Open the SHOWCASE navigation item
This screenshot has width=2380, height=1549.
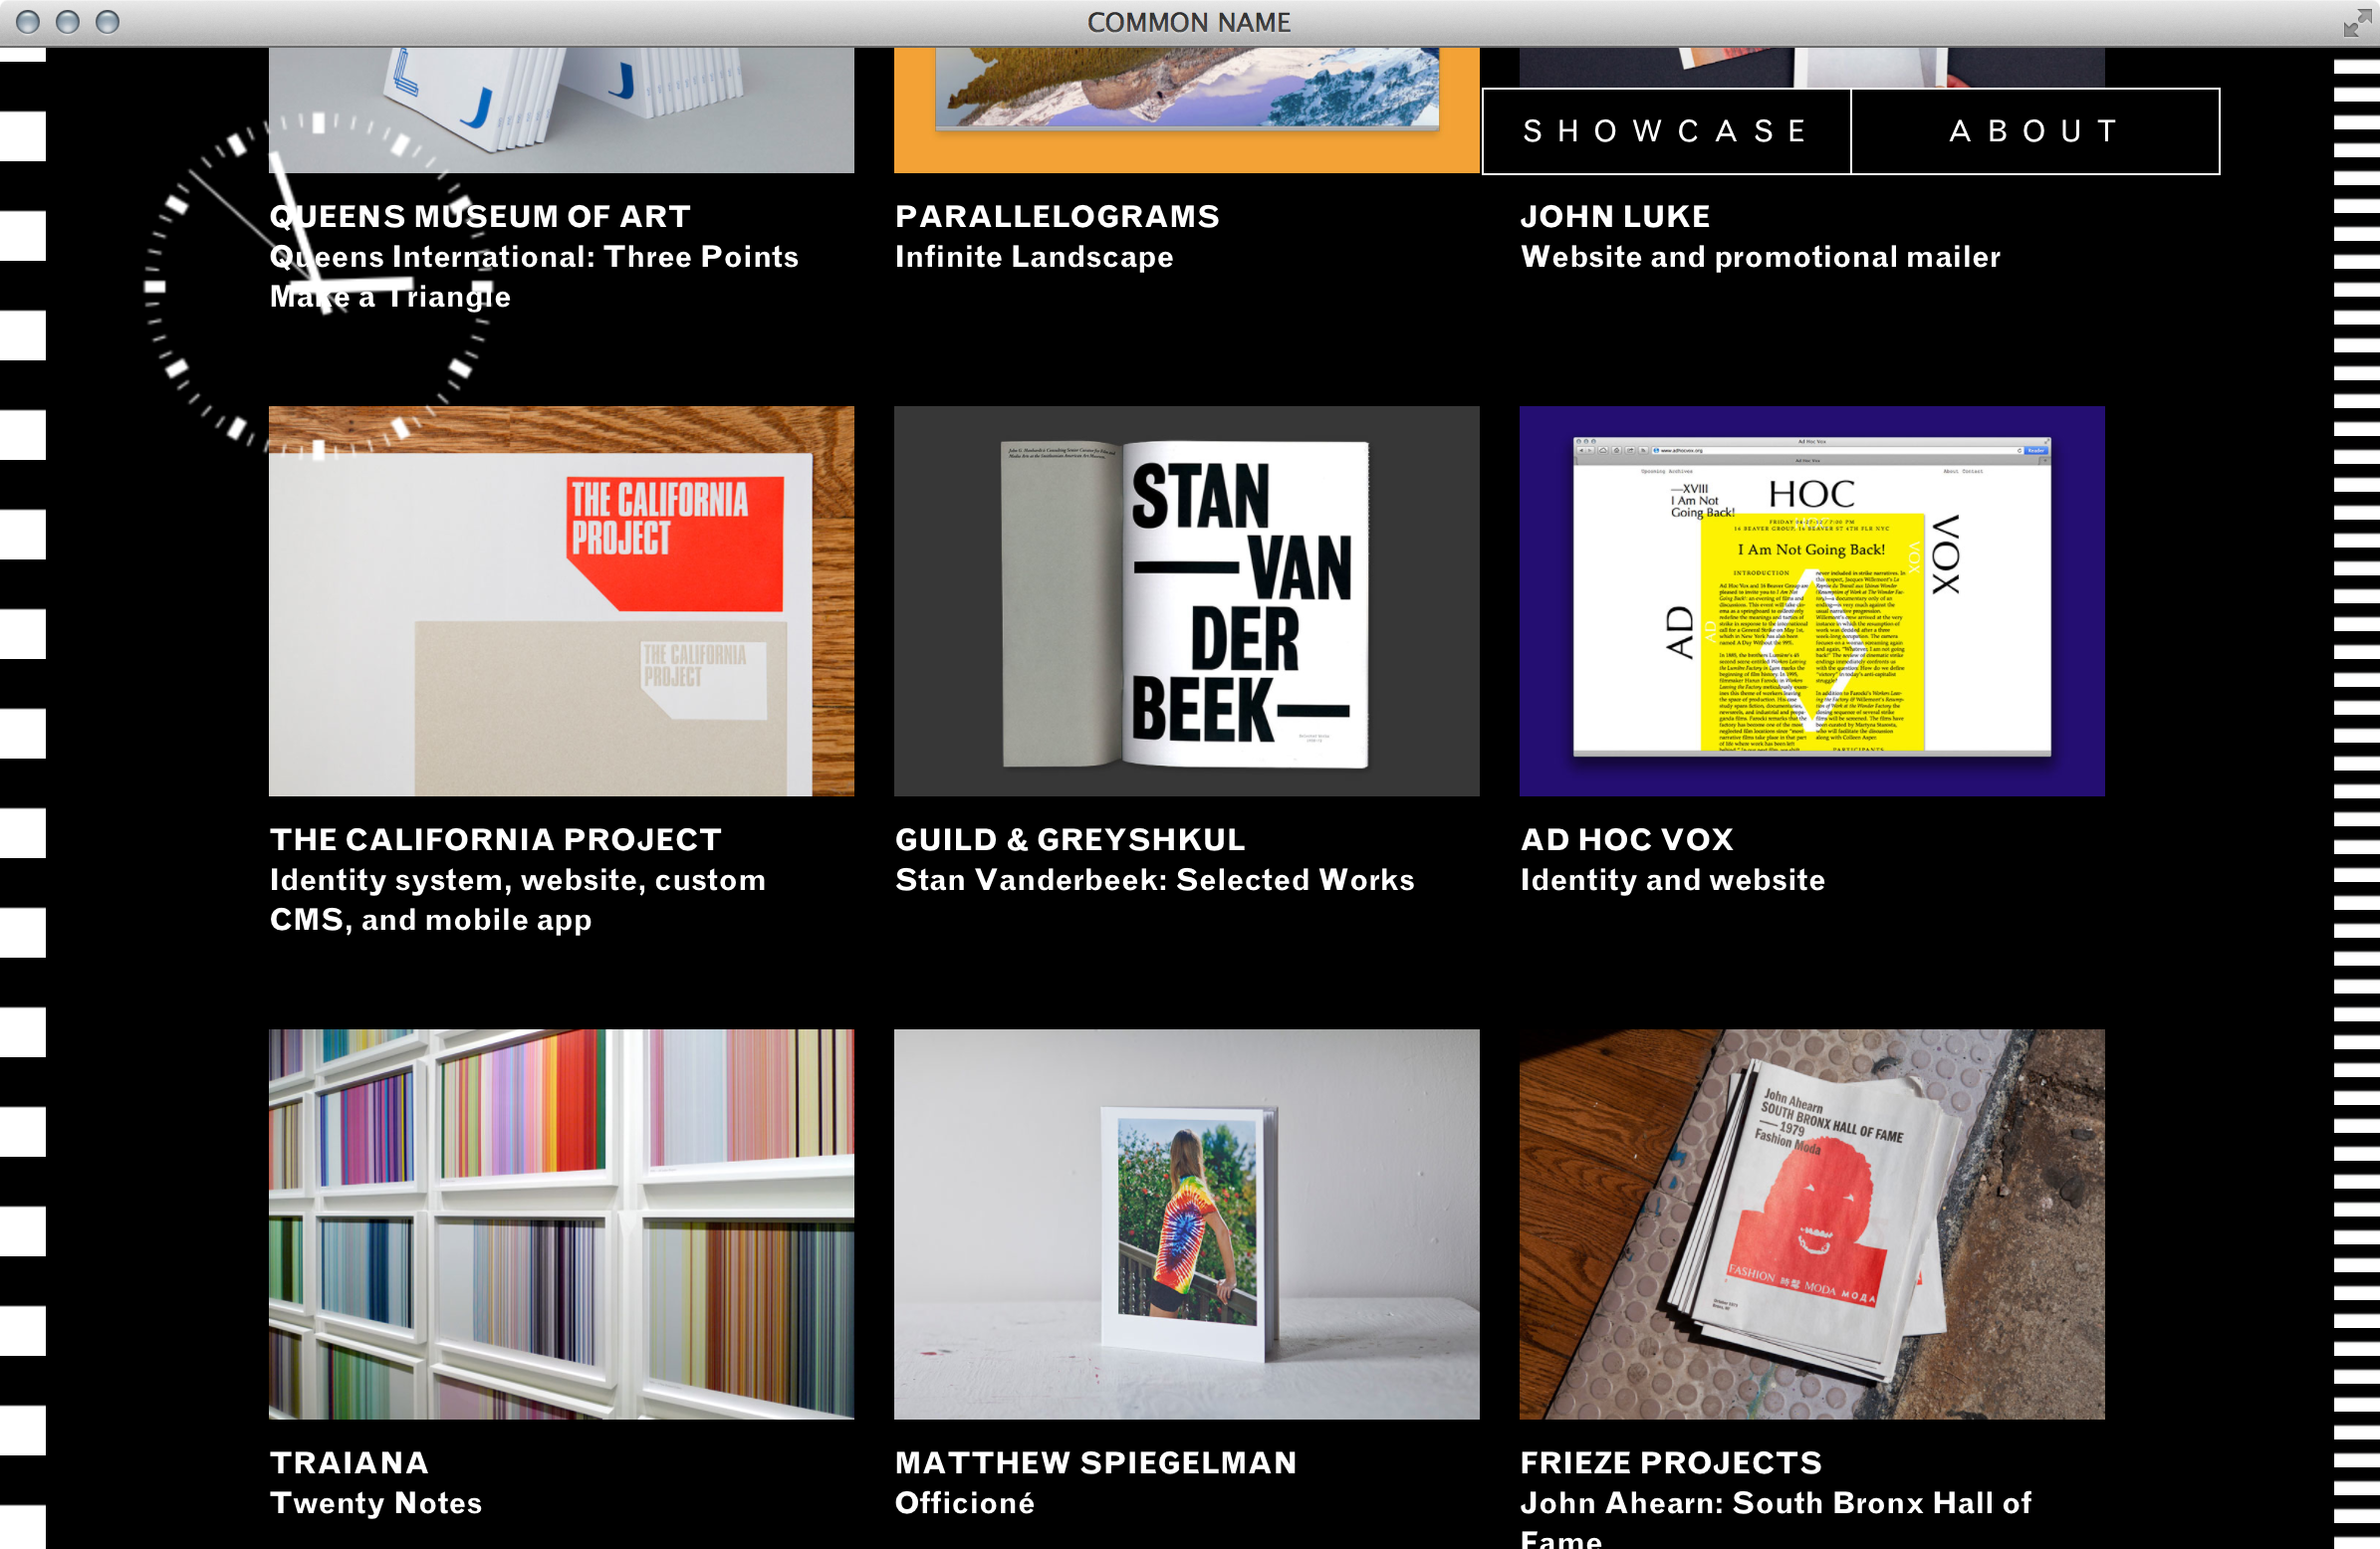coord(1666,131)
